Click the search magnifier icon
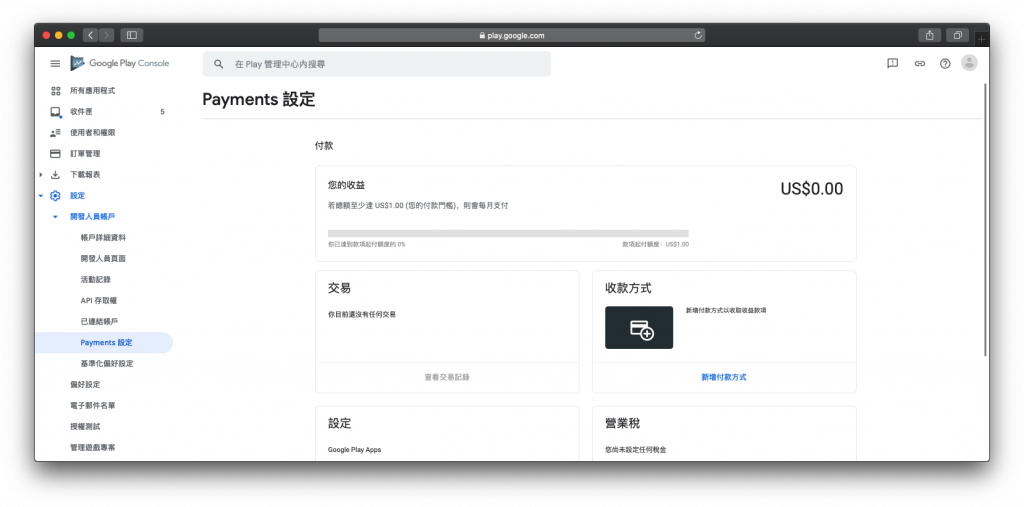The width and height of the screenshot is (1024, 507). point(219,64)
